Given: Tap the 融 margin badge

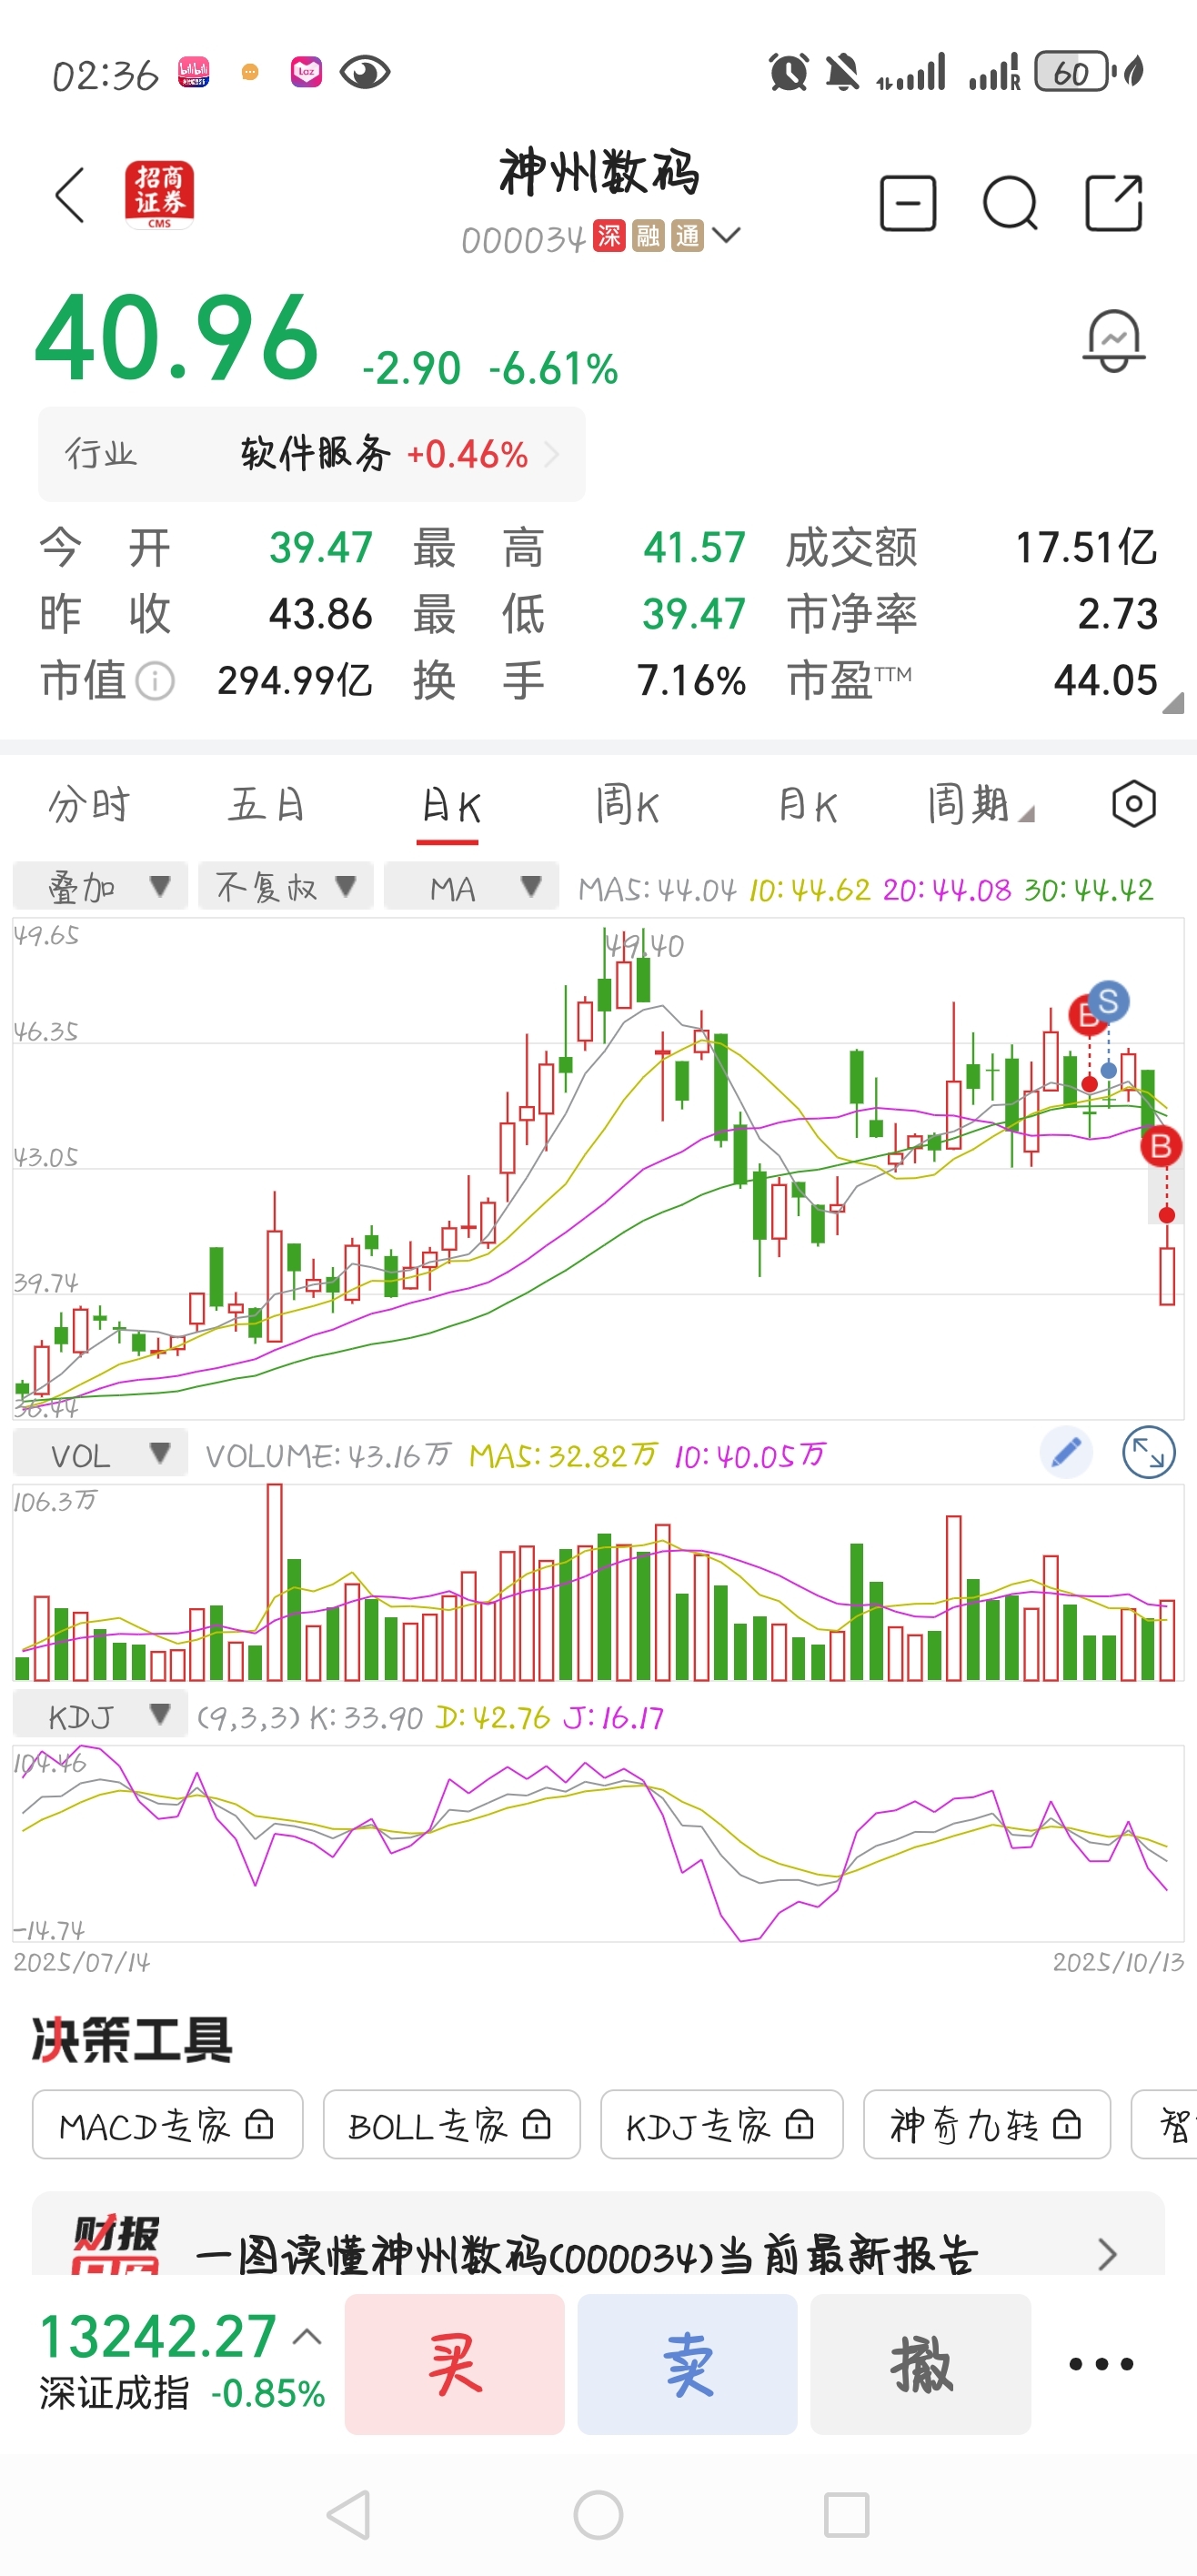Looking at the screenshot, I should coord(648,236).
